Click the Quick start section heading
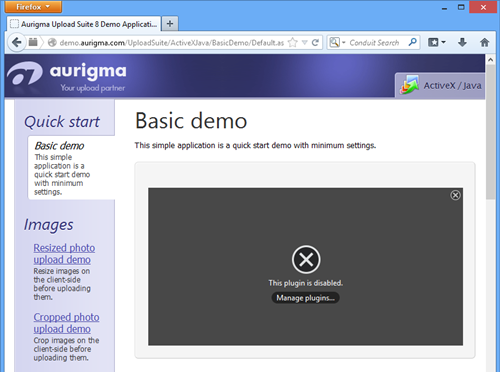 pyautogui.click(x=62, y=121)
